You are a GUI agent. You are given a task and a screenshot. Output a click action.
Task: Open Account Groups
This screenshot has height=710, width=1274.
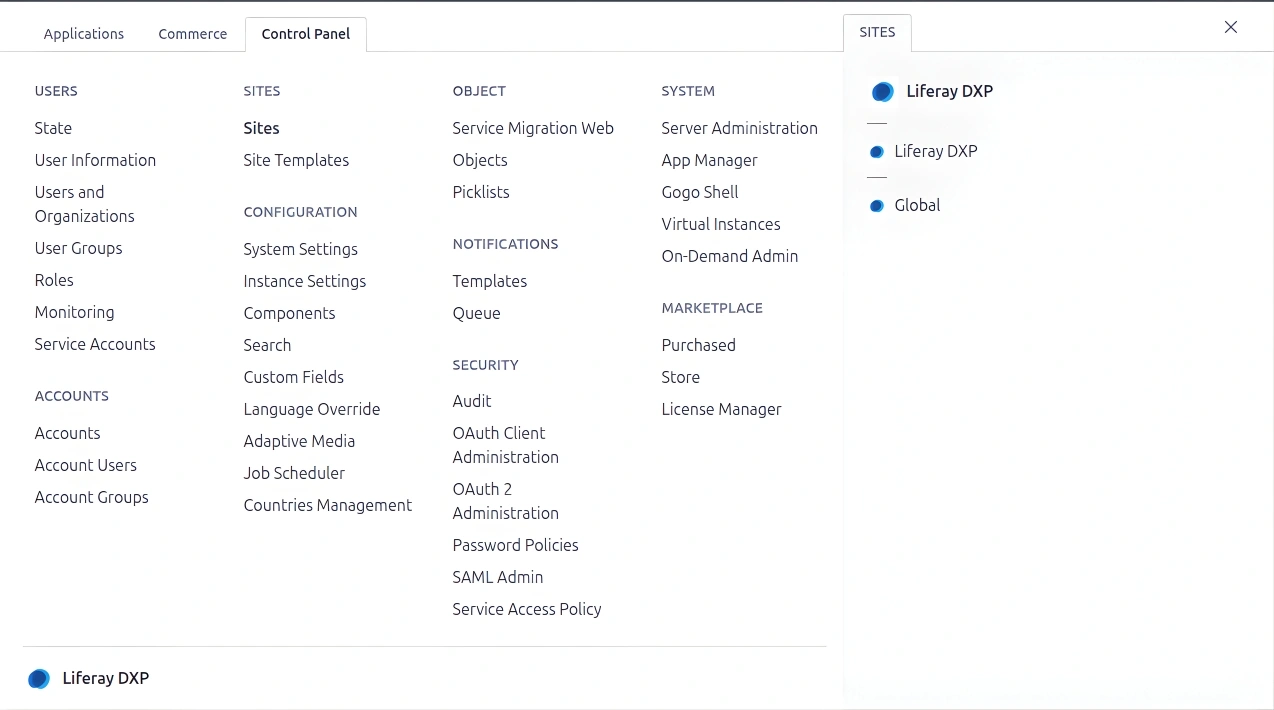tap(91, 497)
